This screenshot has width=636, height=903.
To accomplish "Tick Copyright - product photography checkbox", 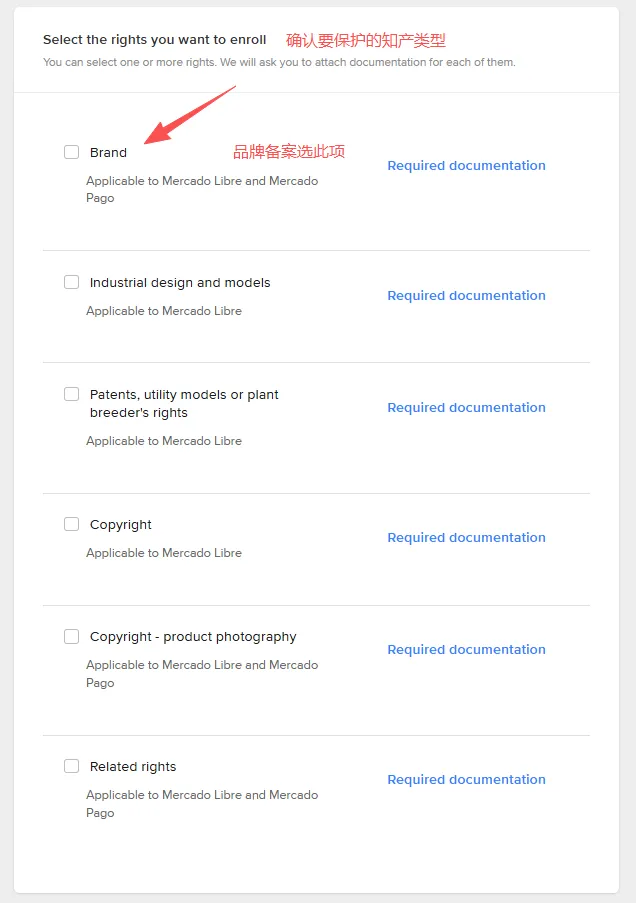I will pos(72,636).
